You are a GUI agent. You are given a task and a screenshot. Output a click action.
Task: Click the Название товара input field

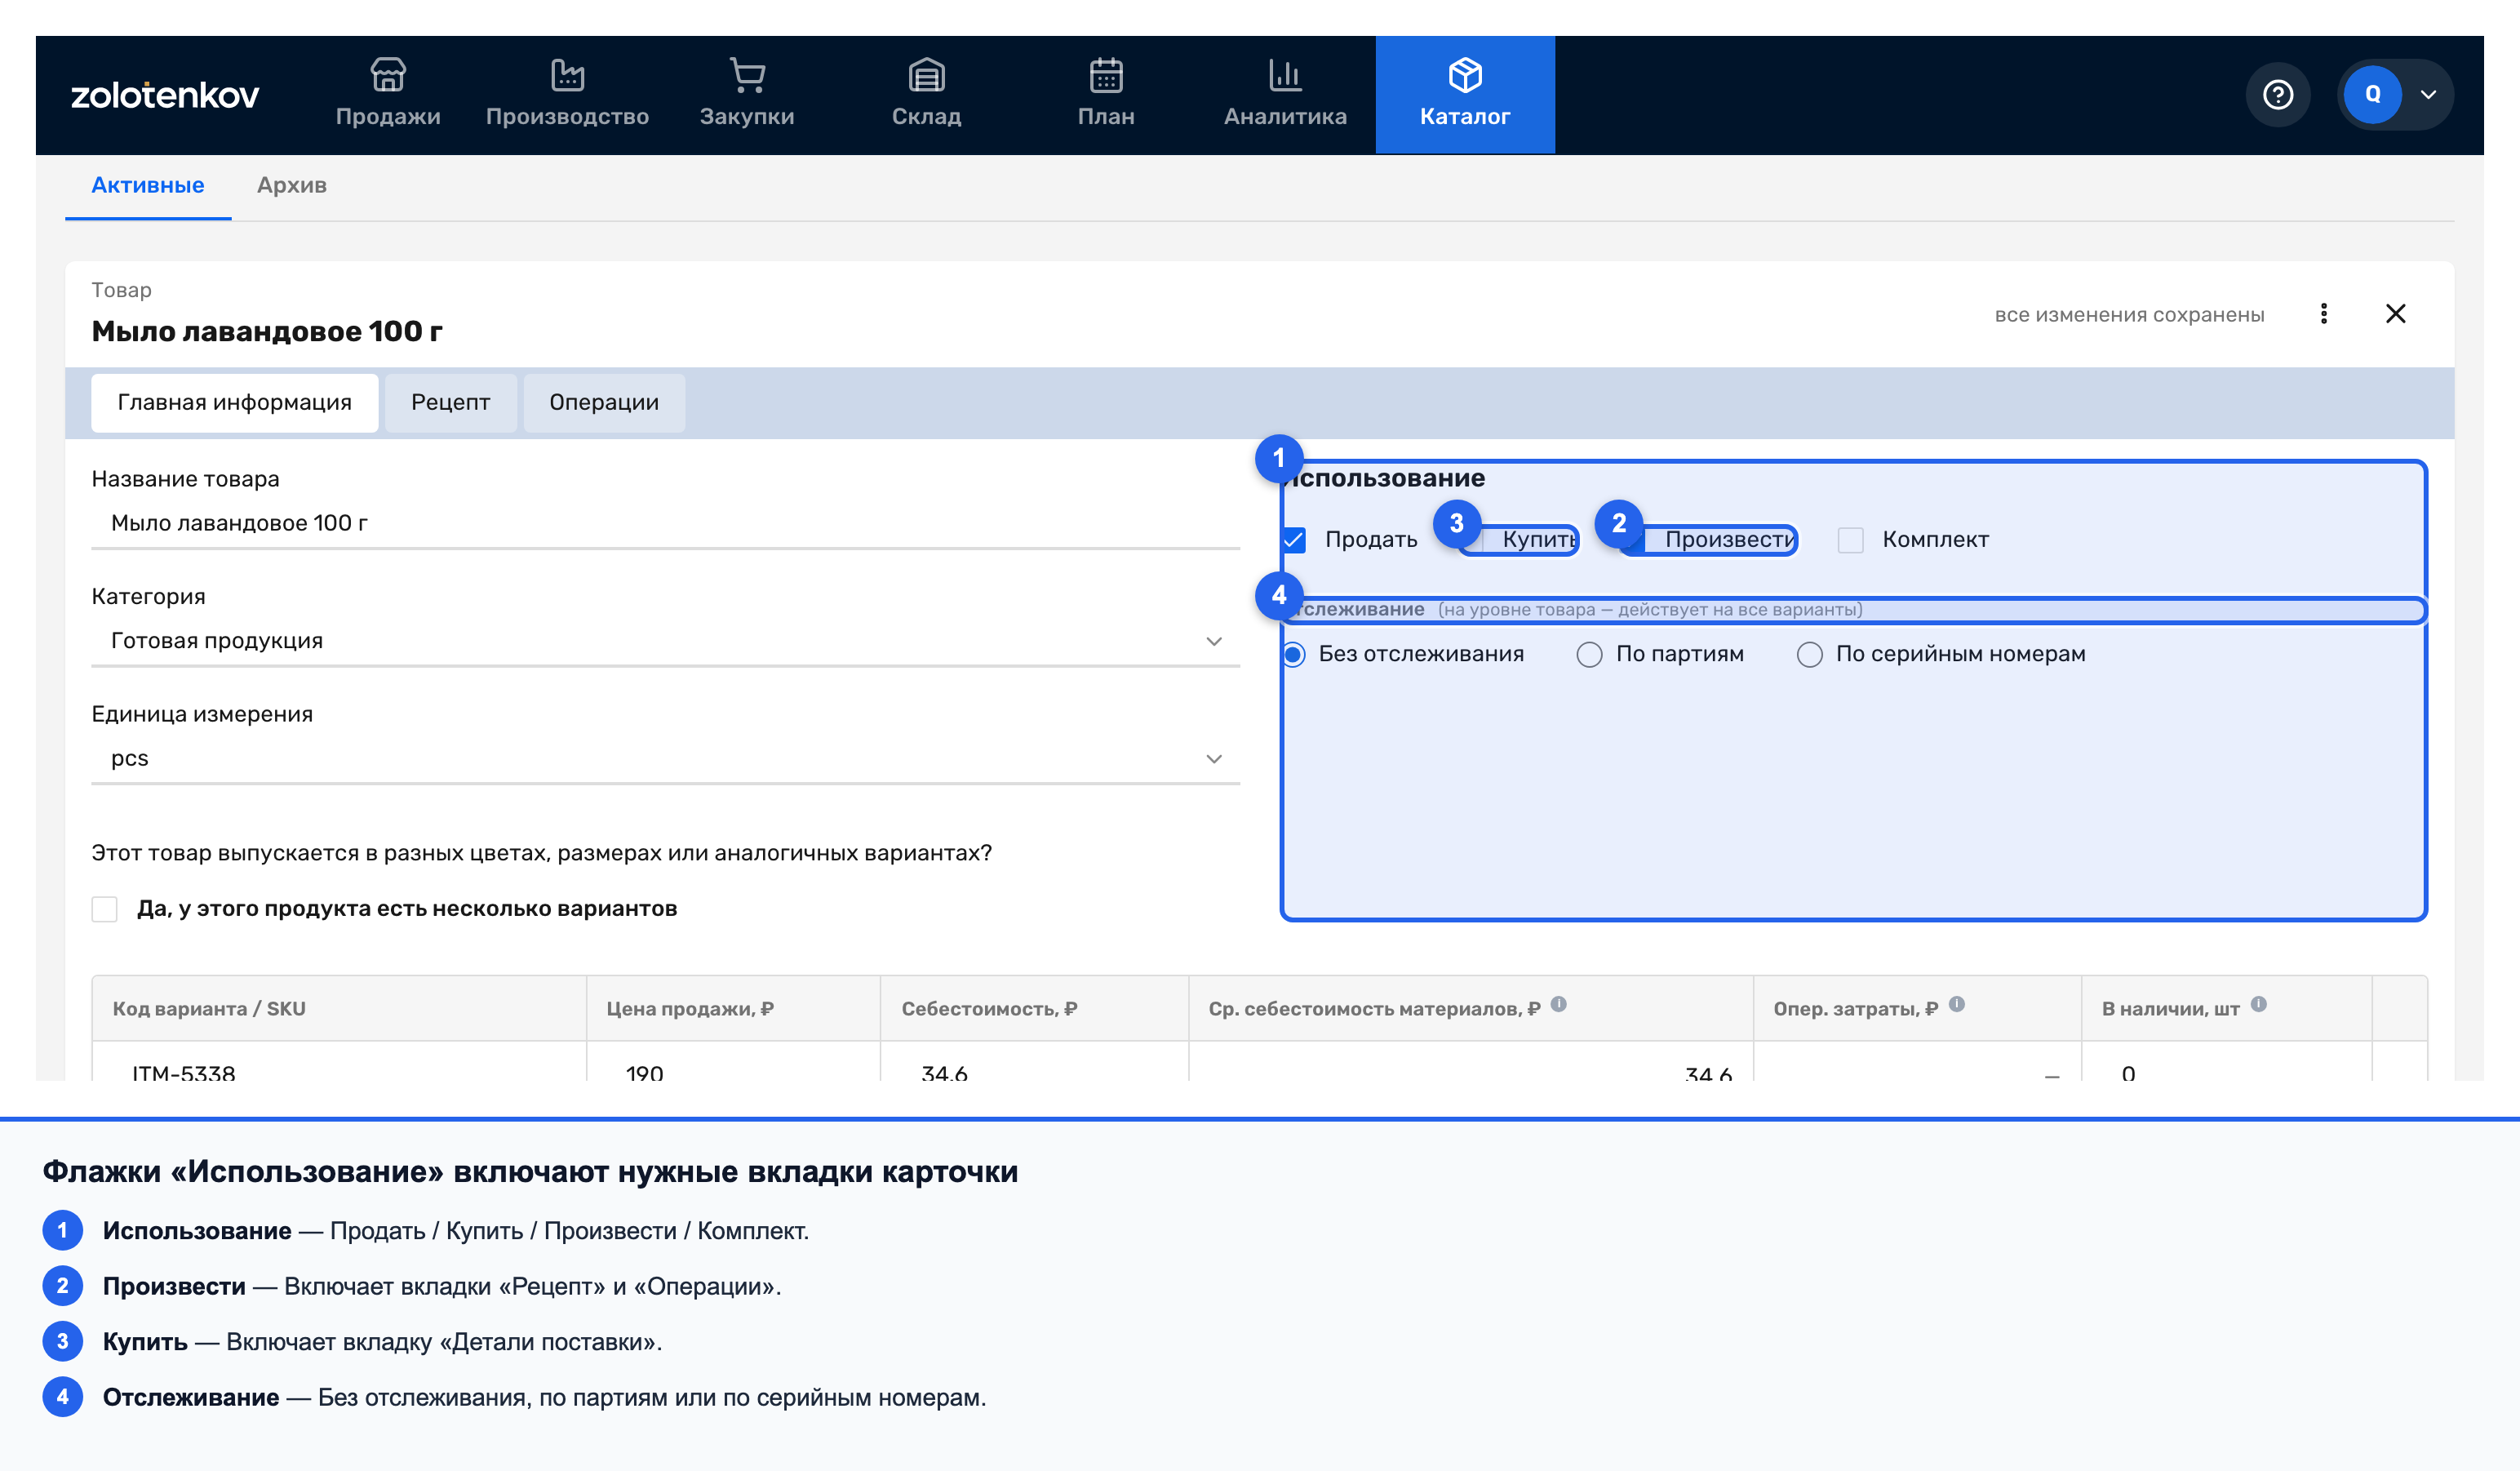(665, 524)
